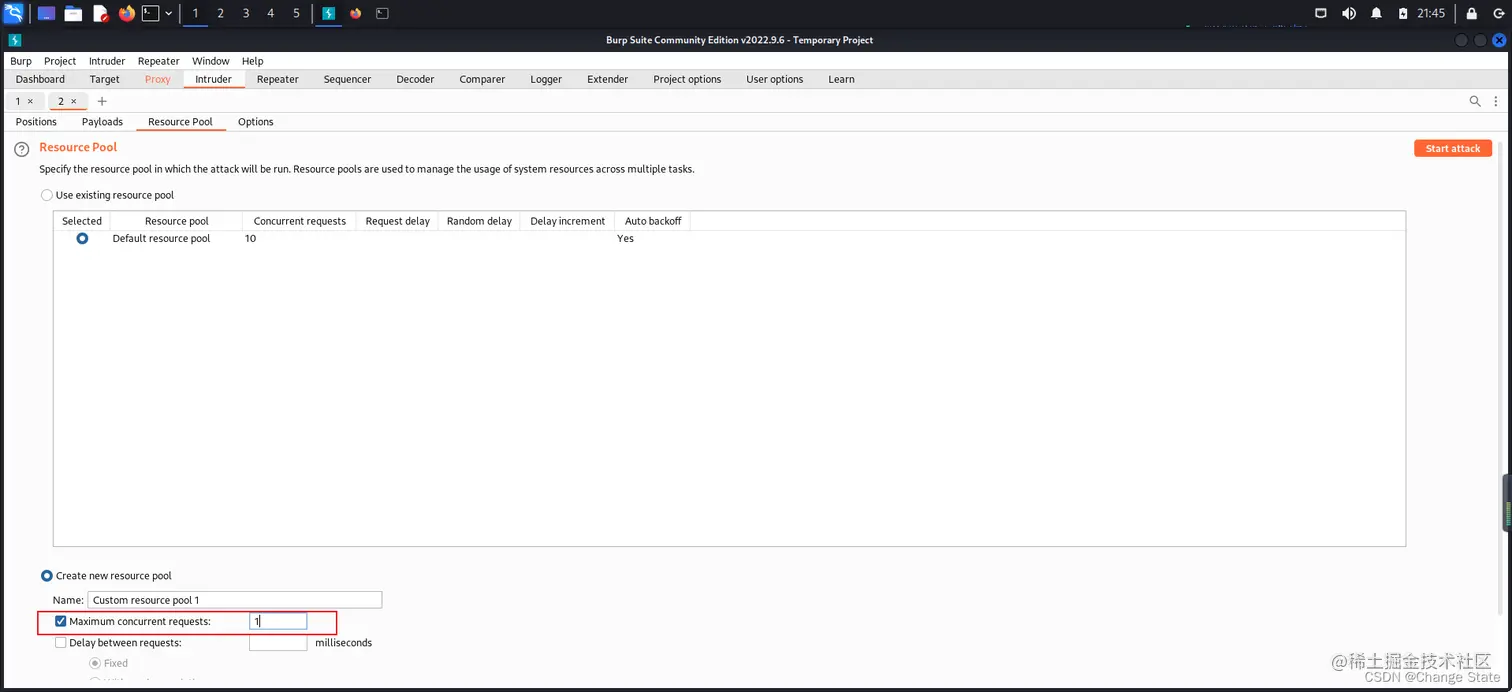Launch Firefox from the panel launcher

[x=126, y=13]
